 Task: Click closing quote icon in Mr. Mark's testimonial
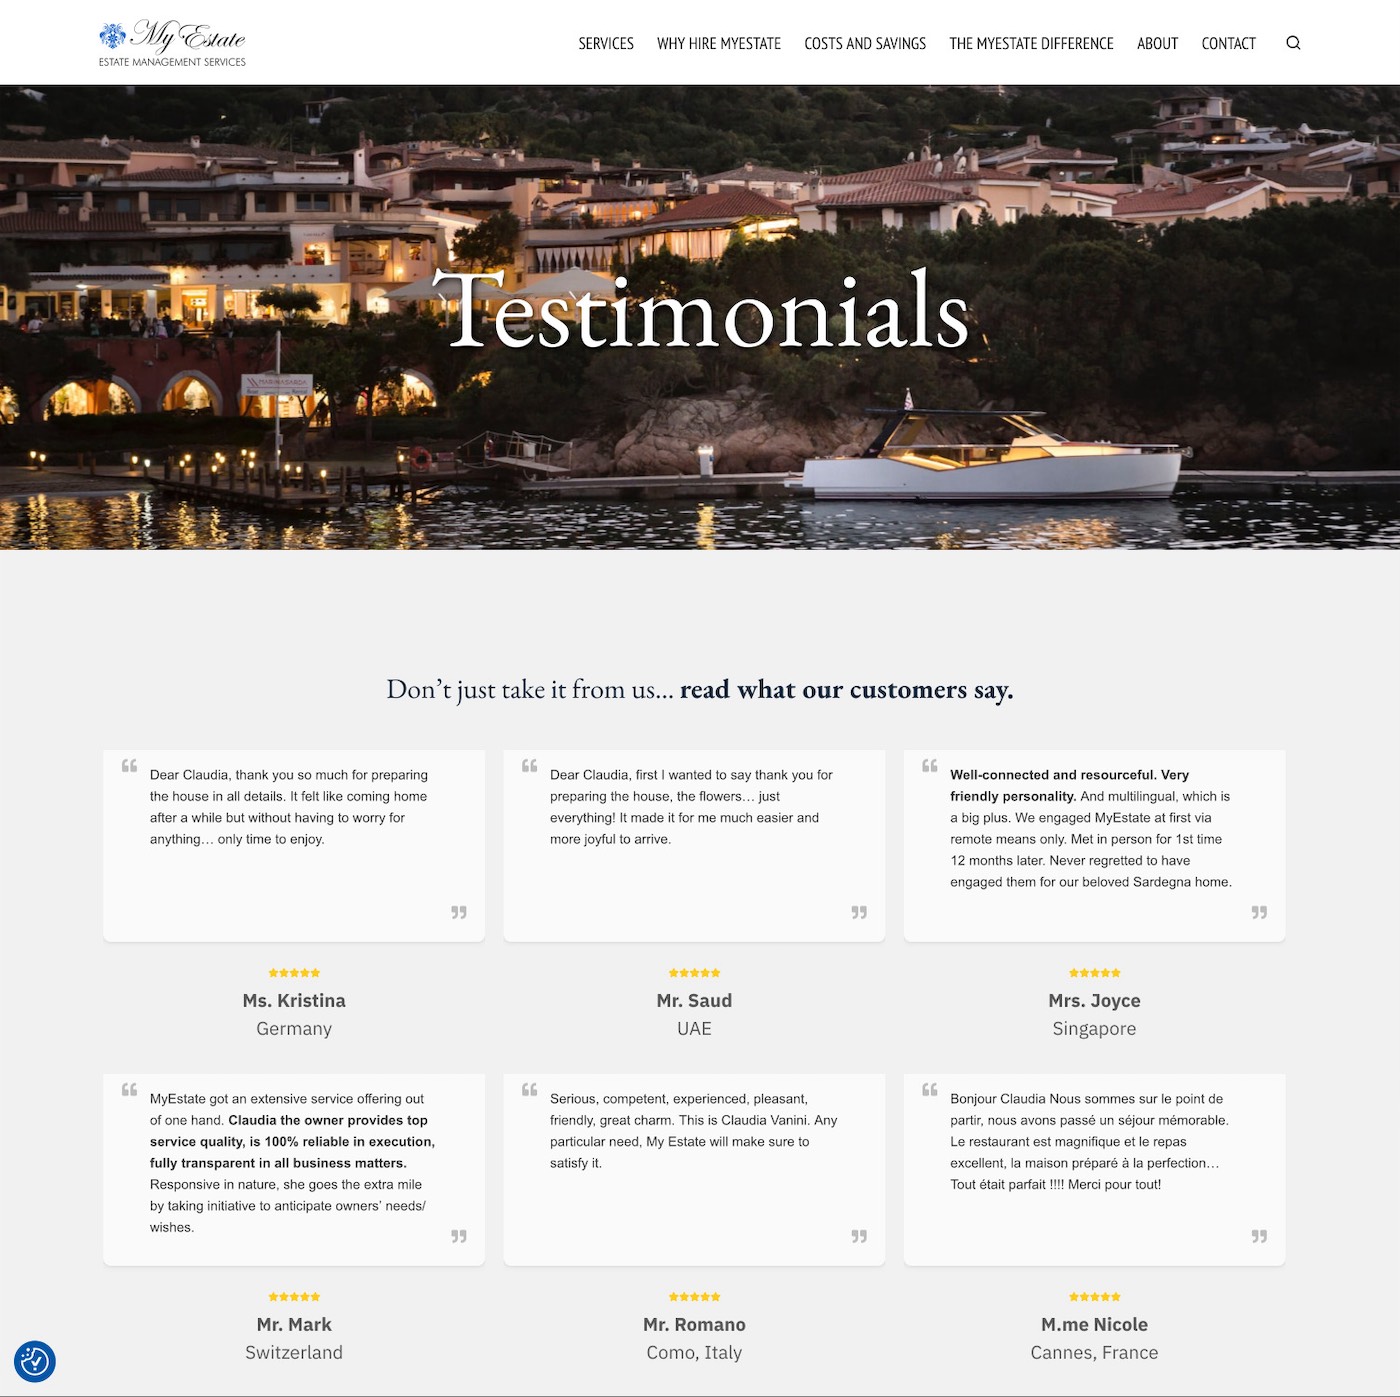tap(459, 1236)
